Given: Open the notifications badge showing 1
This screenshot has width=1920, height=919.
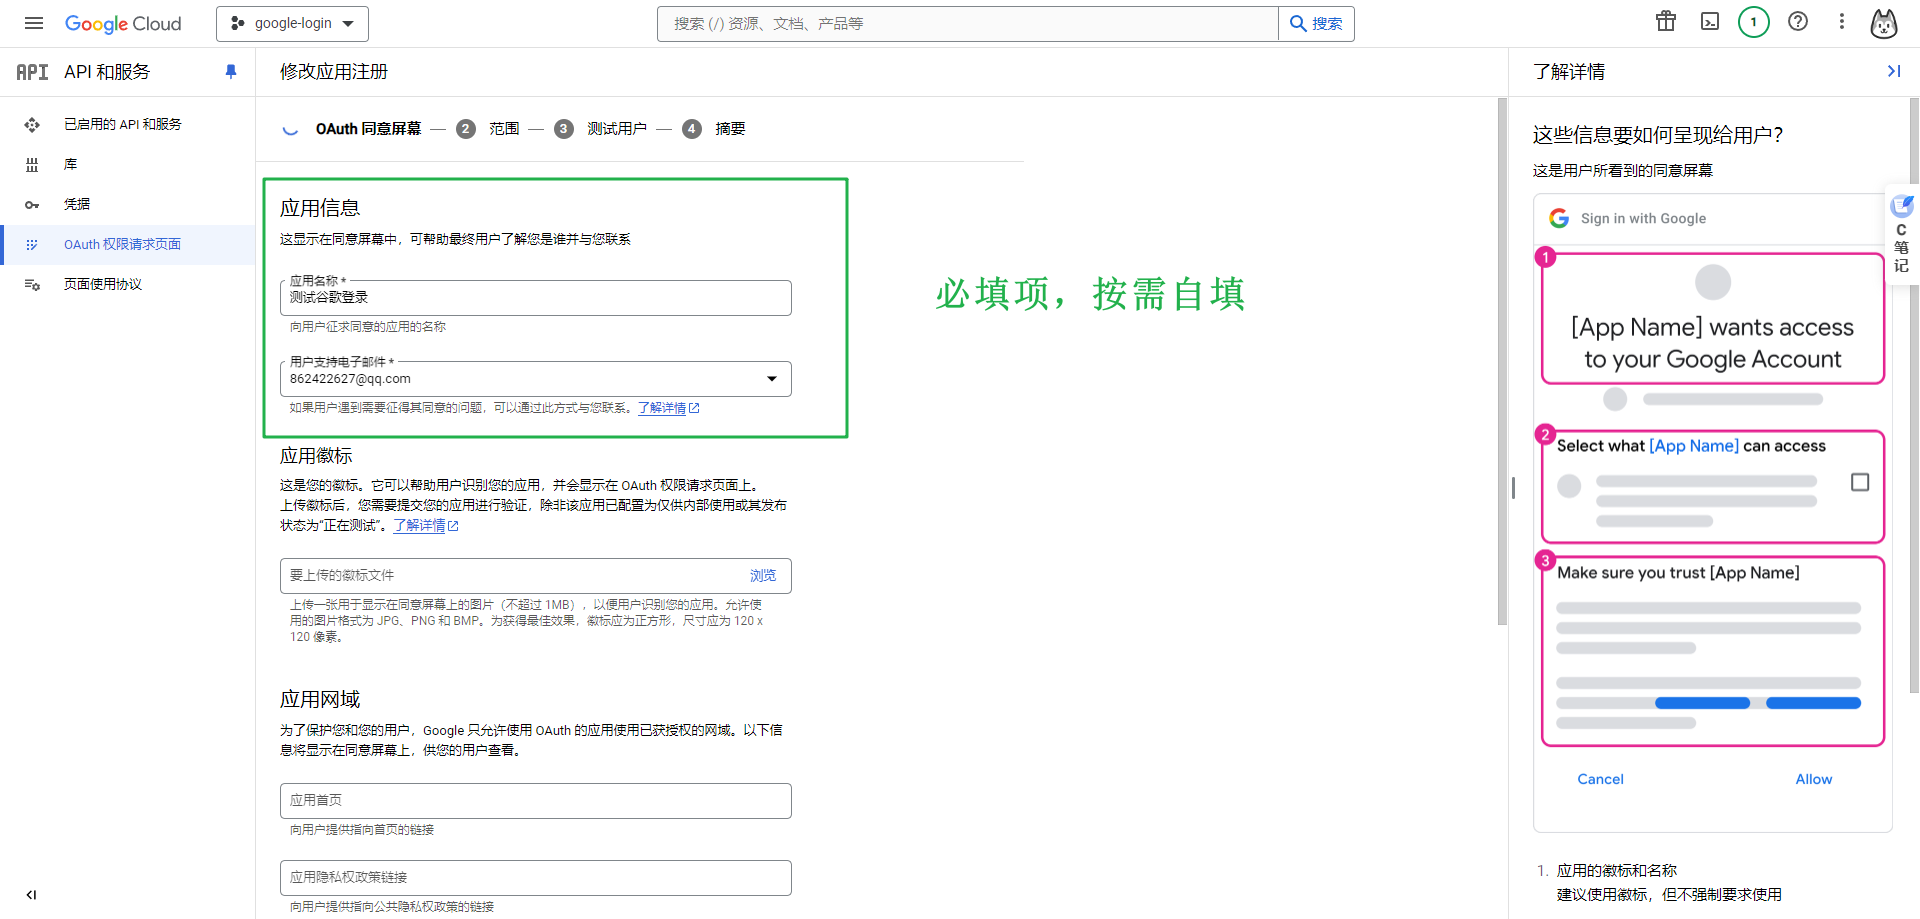Looking at the screenshot, I should pyautogui.click(x=1753, y=21).
